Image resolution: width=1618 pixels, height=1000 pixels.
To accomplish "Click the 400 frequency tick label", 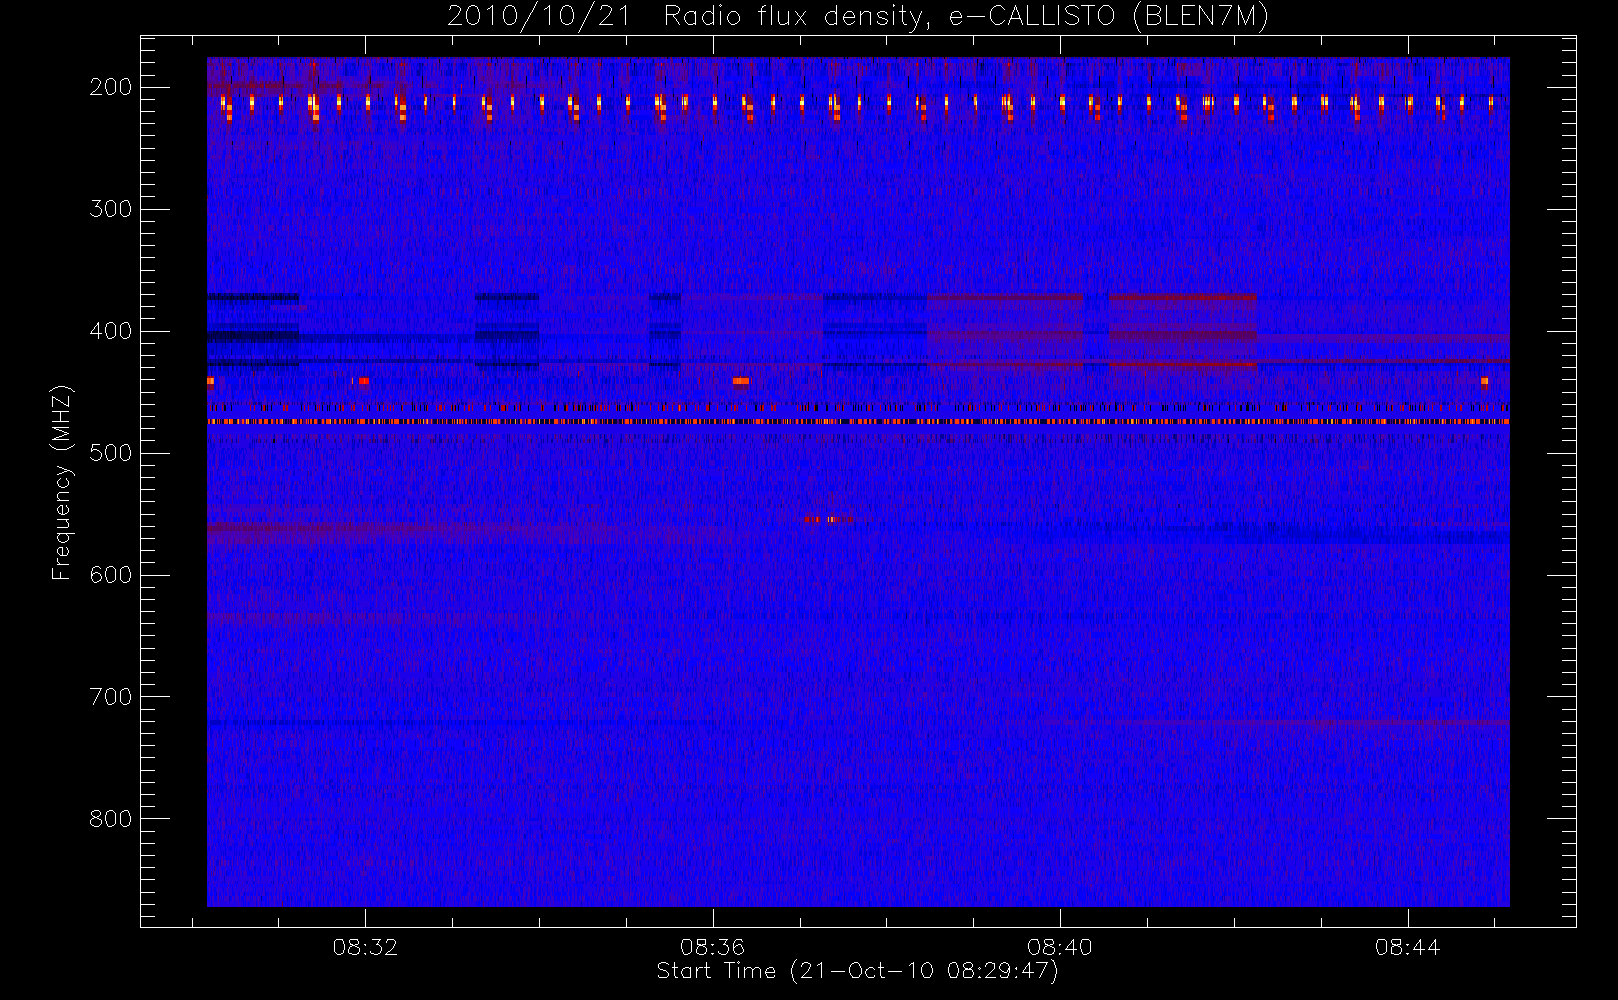I will click(110, 331).
